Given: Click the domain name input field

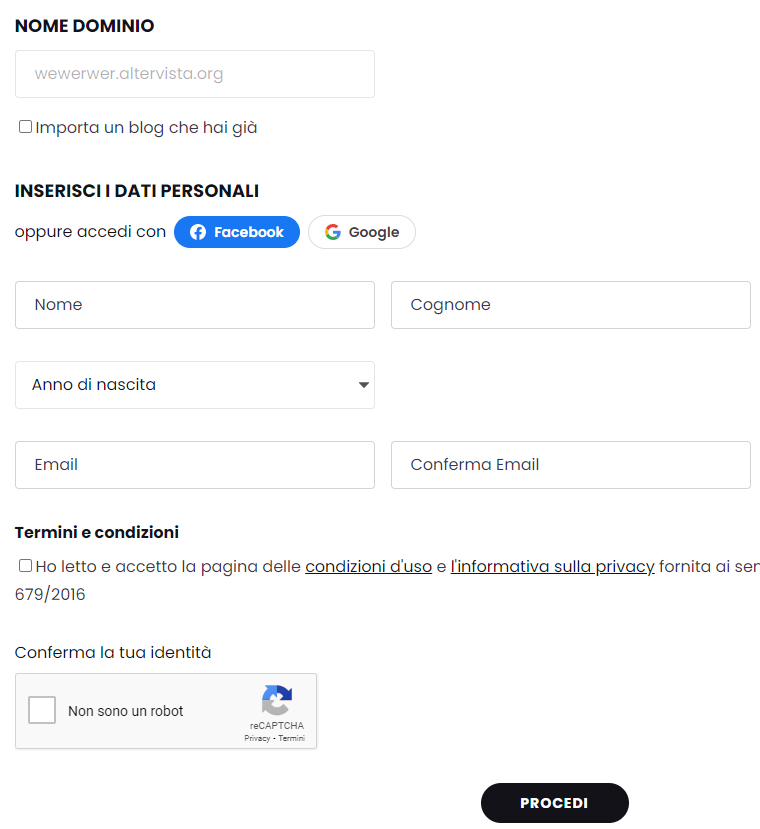Looking at the screenshot, I should click(x=195, y=74).
